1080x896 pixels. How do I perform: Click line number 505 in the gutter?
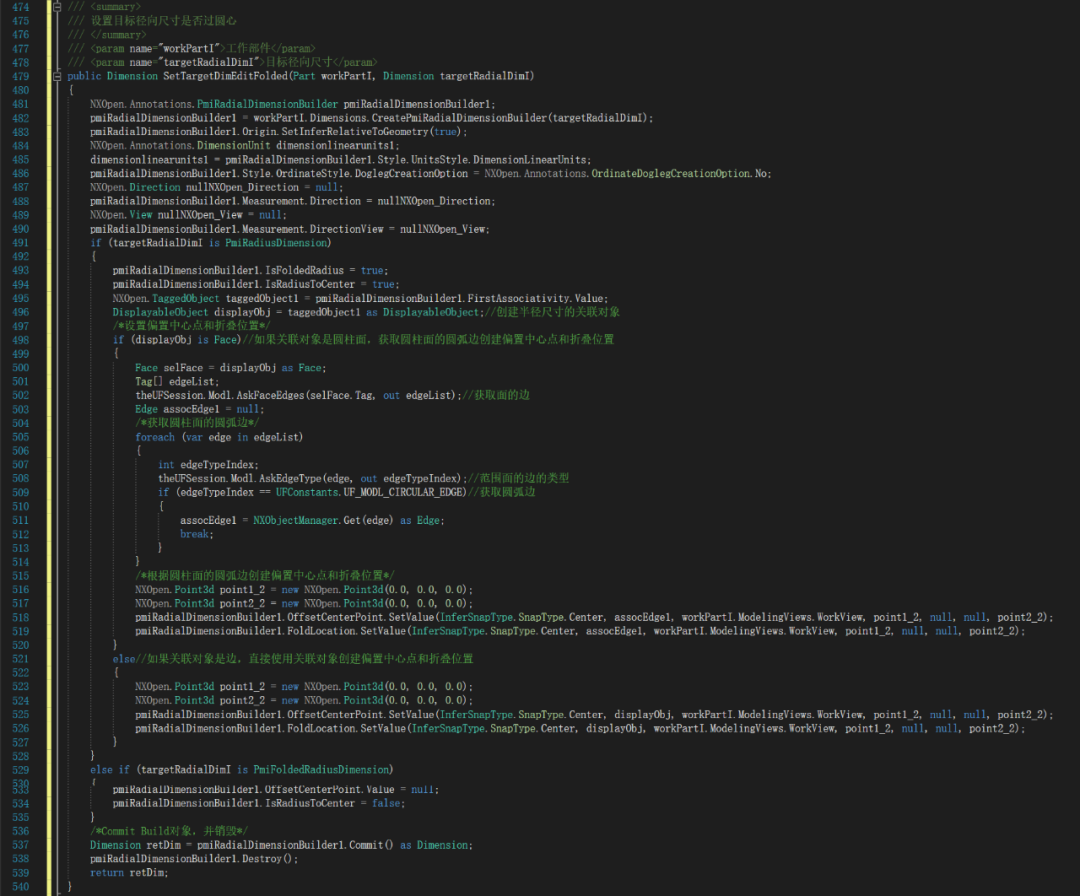point(21,437)
